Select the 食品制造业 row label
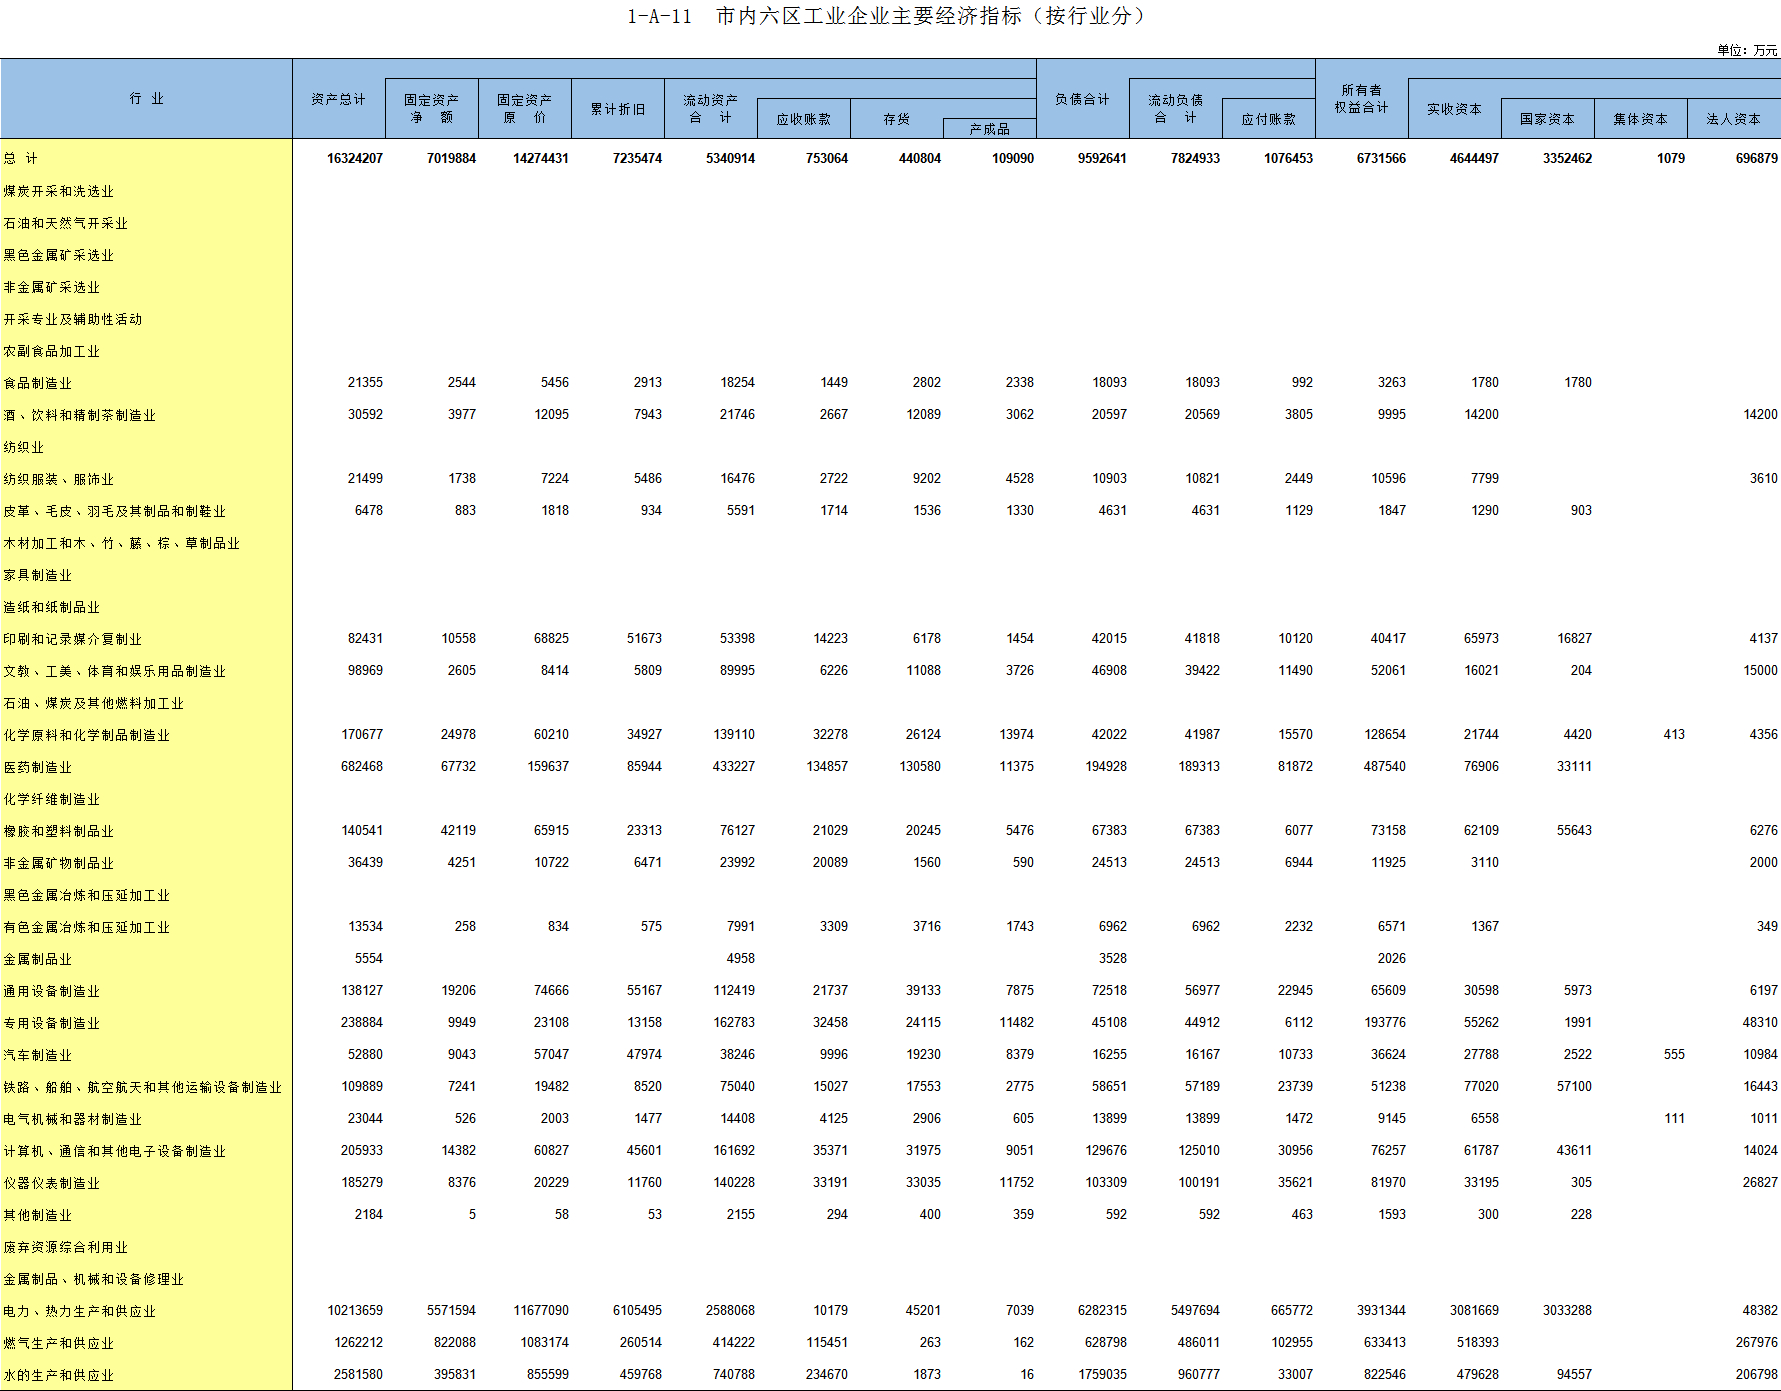 [x=37, y=383]
